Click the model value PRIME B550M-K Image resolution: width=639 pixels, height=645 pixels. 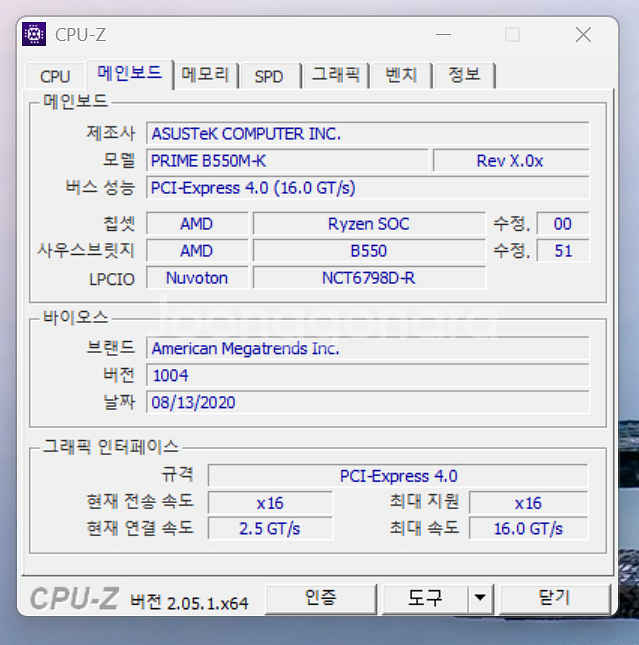287,160
